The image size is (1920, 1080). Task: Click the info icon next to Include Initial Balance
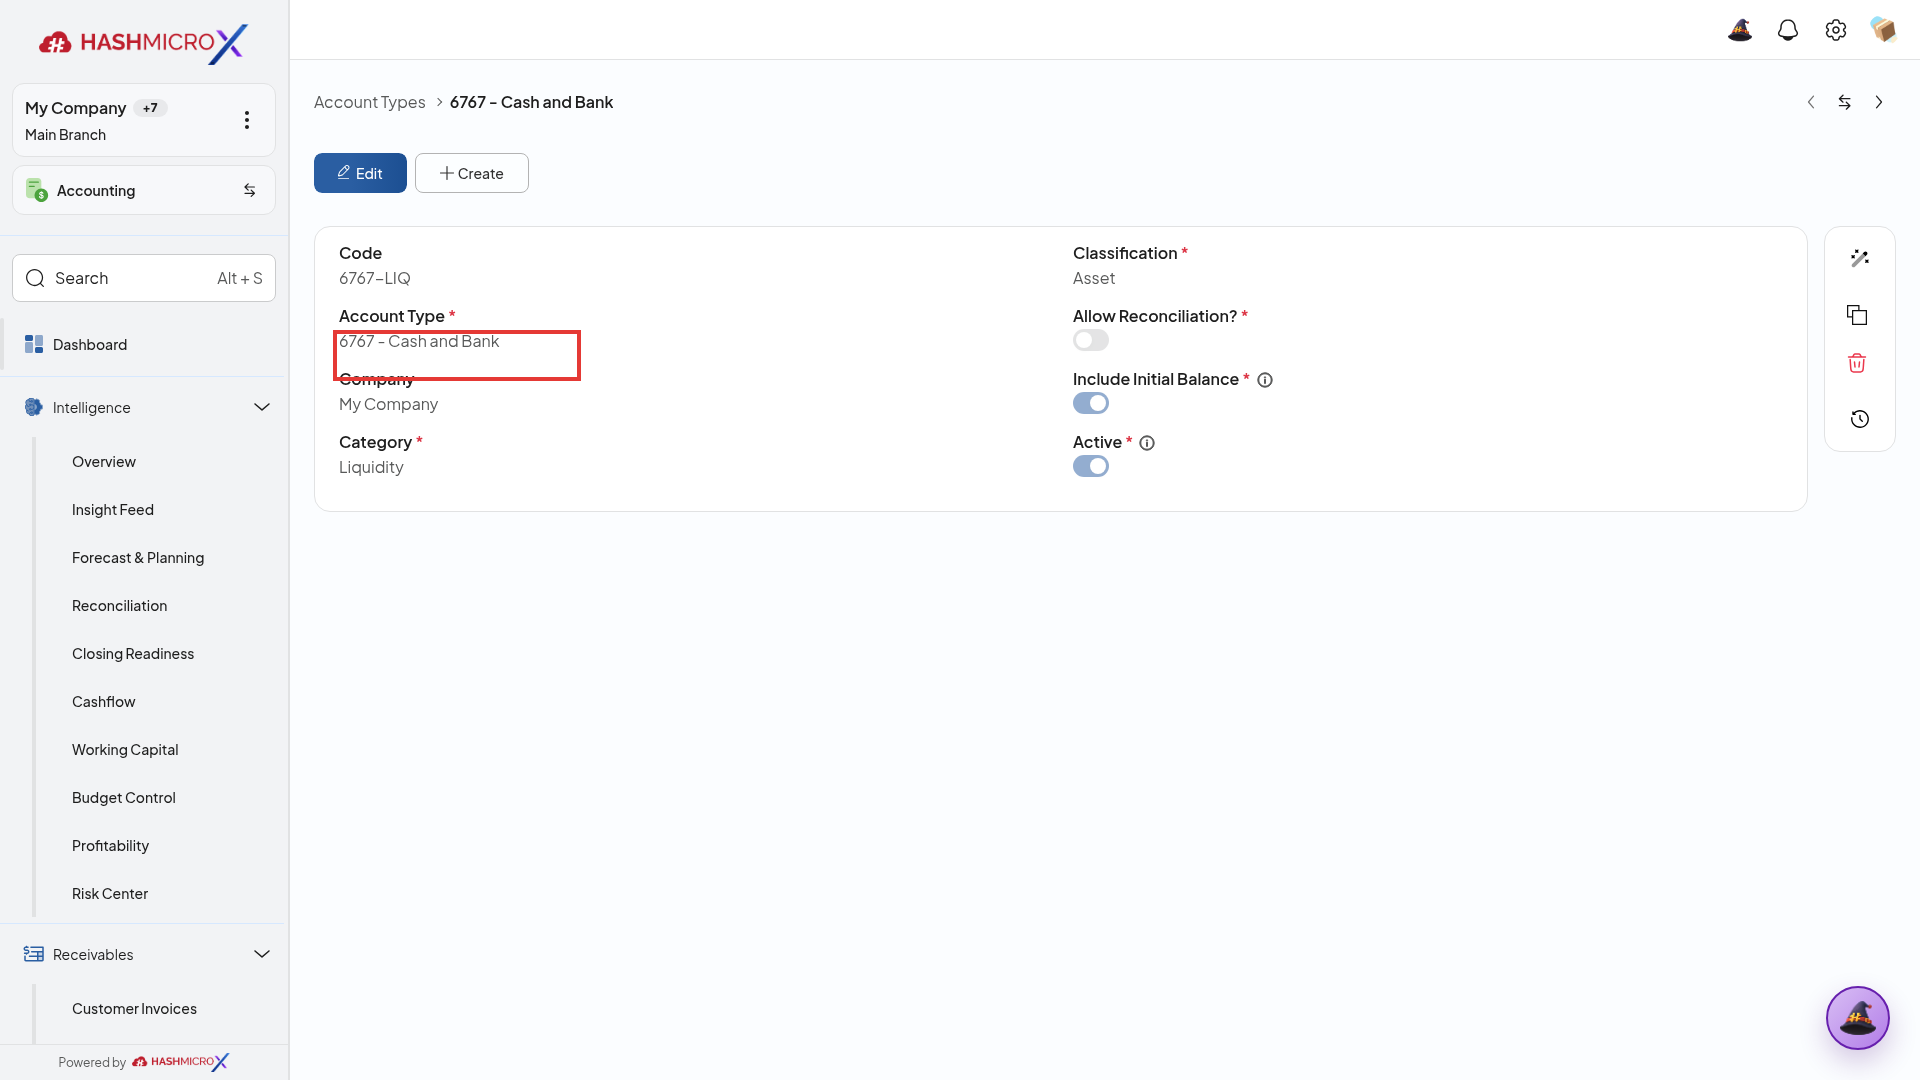pos(1265,380)
